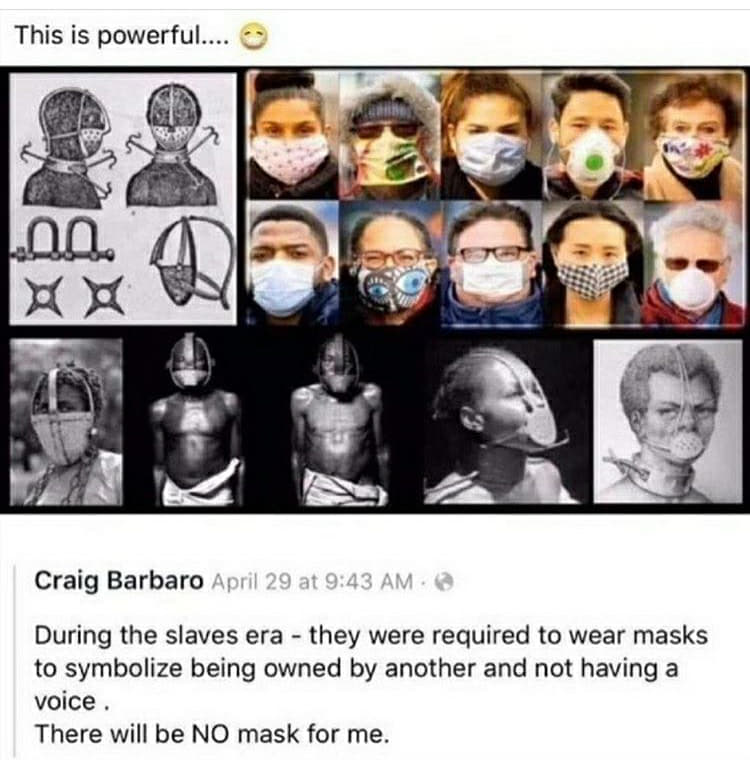This screenshot has height=760, width=750.
Task: Select the eyeglasses photo with white surgical mask
Action: (492, 263)
